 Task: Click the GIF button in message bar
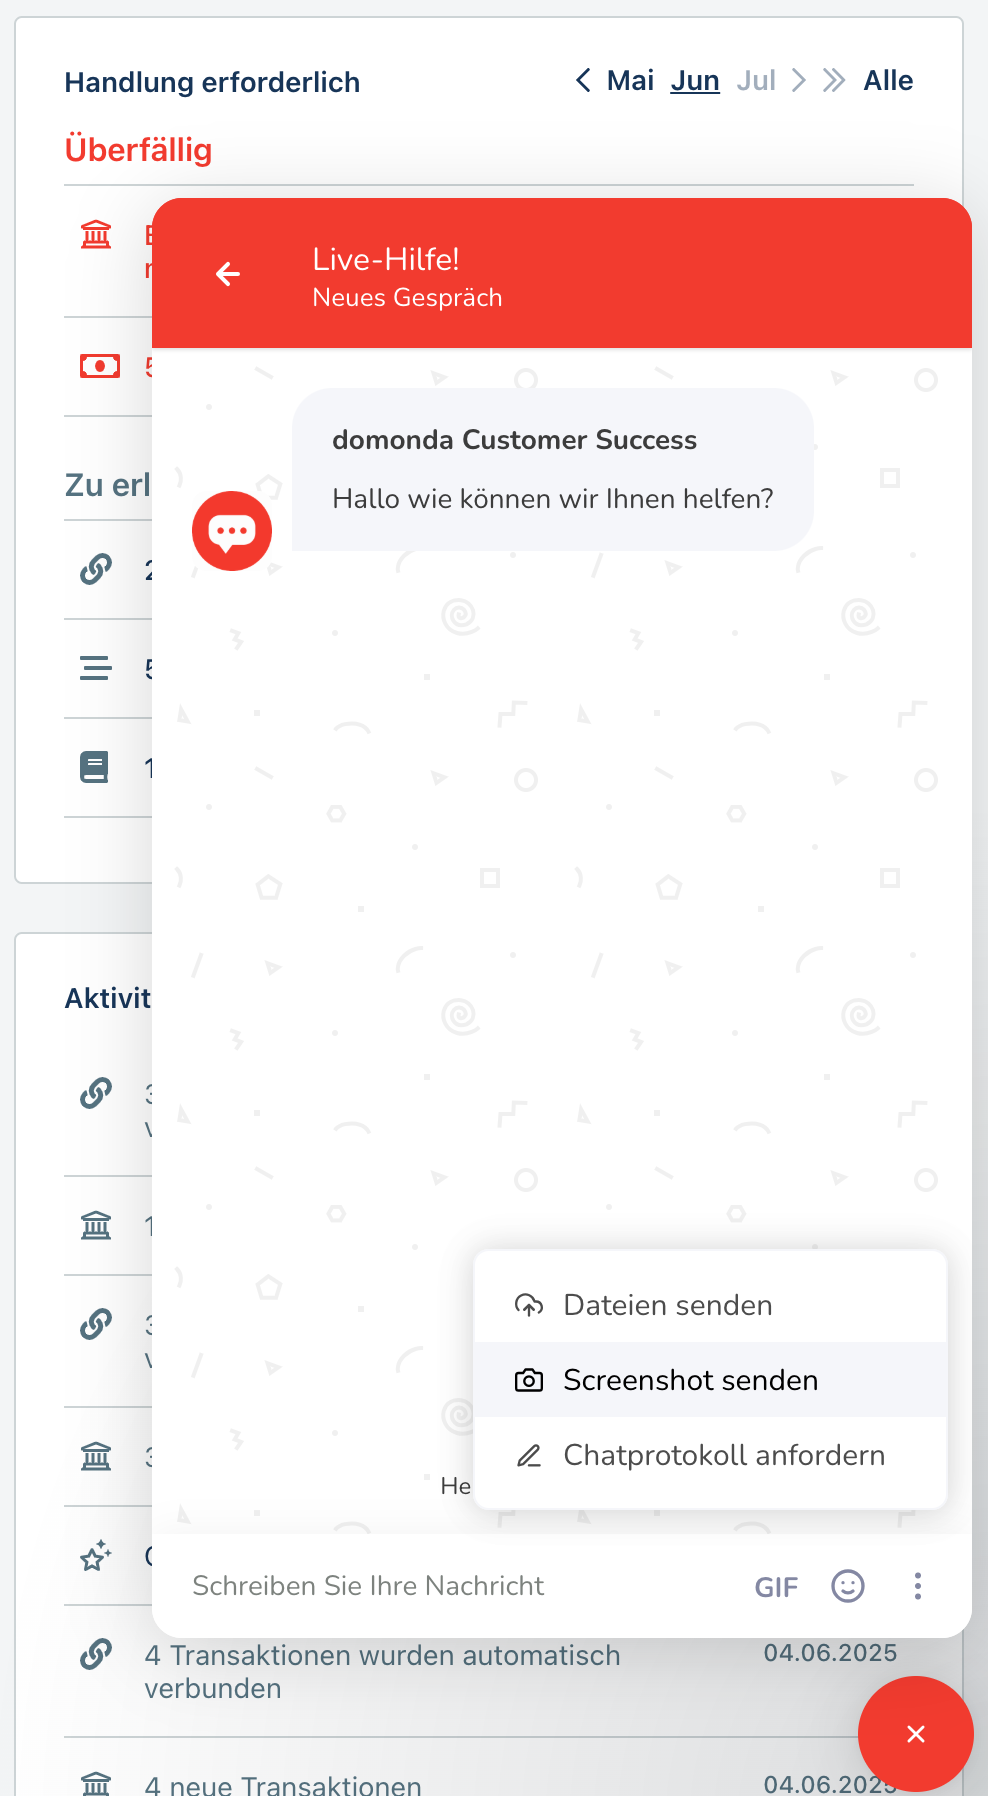click(x=776, y=1587)
